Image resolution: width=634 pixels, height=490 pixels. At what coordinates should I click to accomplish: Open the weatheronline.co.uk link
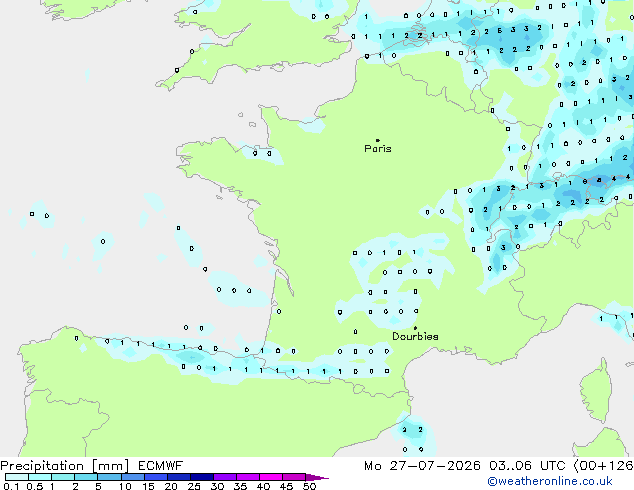[x=549, y=481]
